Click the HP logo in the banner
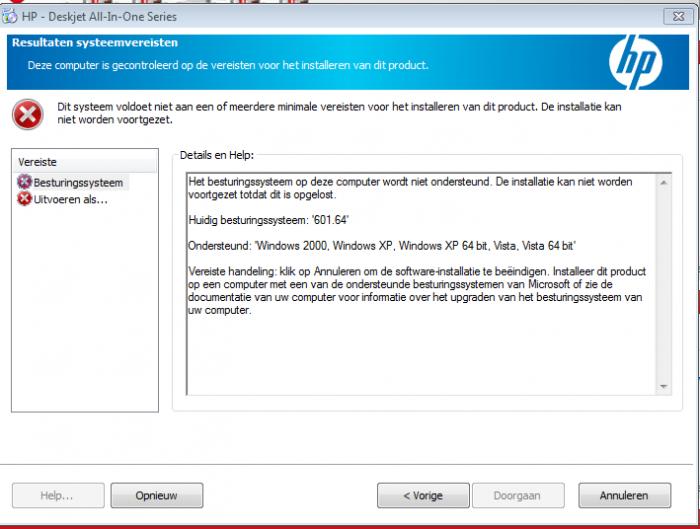Image resolution: width=700 pixels, height=529 pixels. (x=636, y=62)
